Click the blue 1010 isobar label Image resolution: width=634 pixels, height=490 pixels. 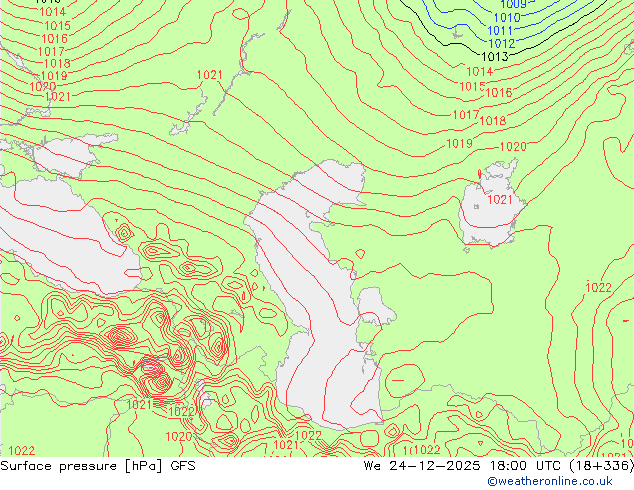(507, 18)
